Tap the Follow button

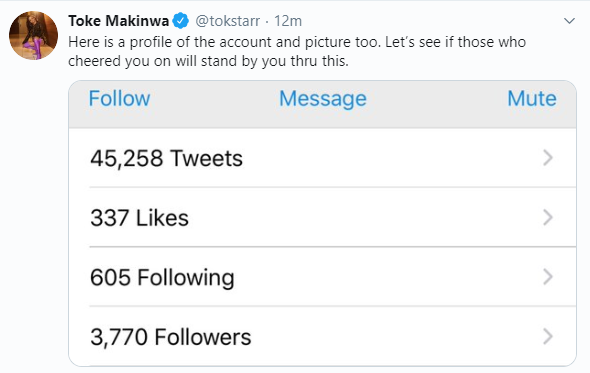click(119, 99)
